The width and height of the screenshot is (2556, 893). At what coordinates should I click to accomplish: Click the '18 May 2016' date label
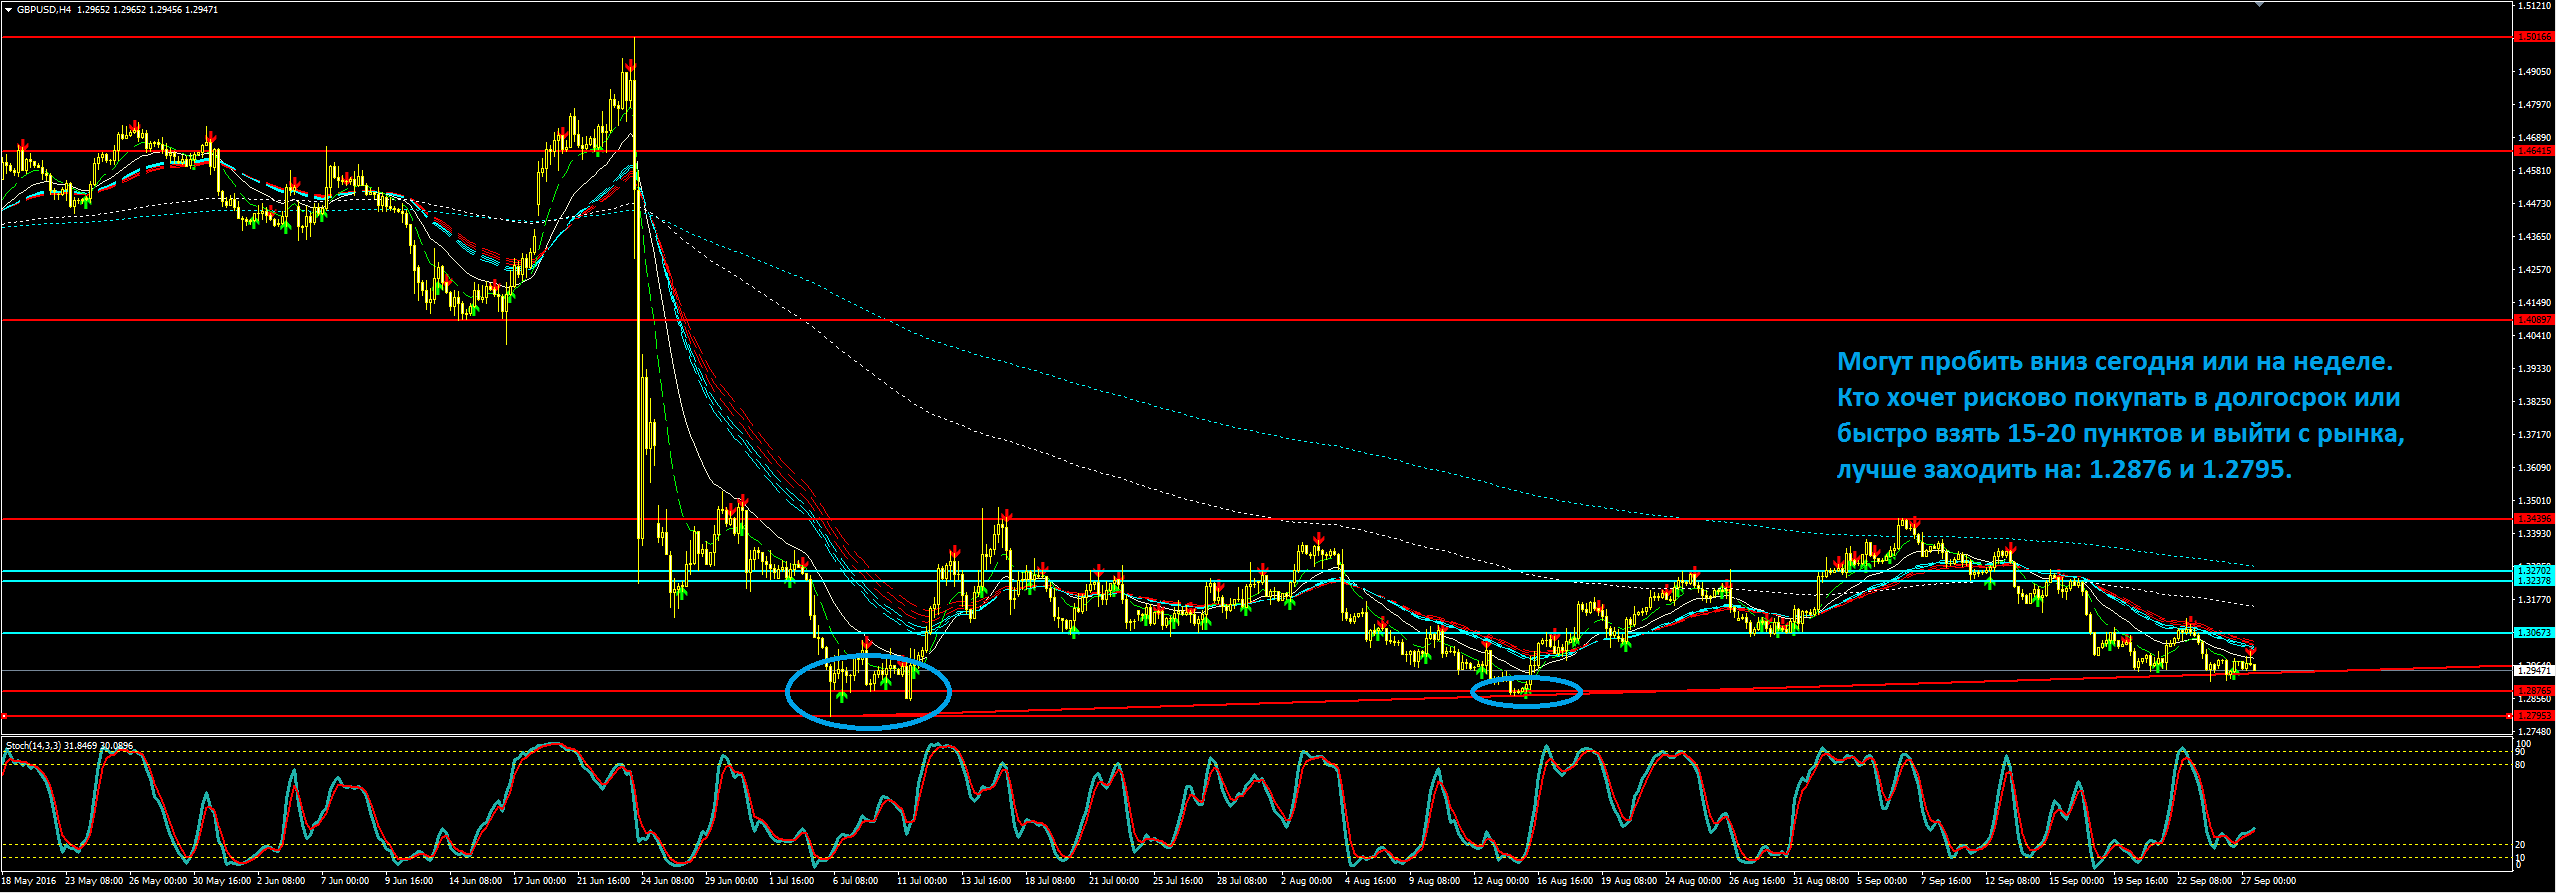[x=28, y=881]
